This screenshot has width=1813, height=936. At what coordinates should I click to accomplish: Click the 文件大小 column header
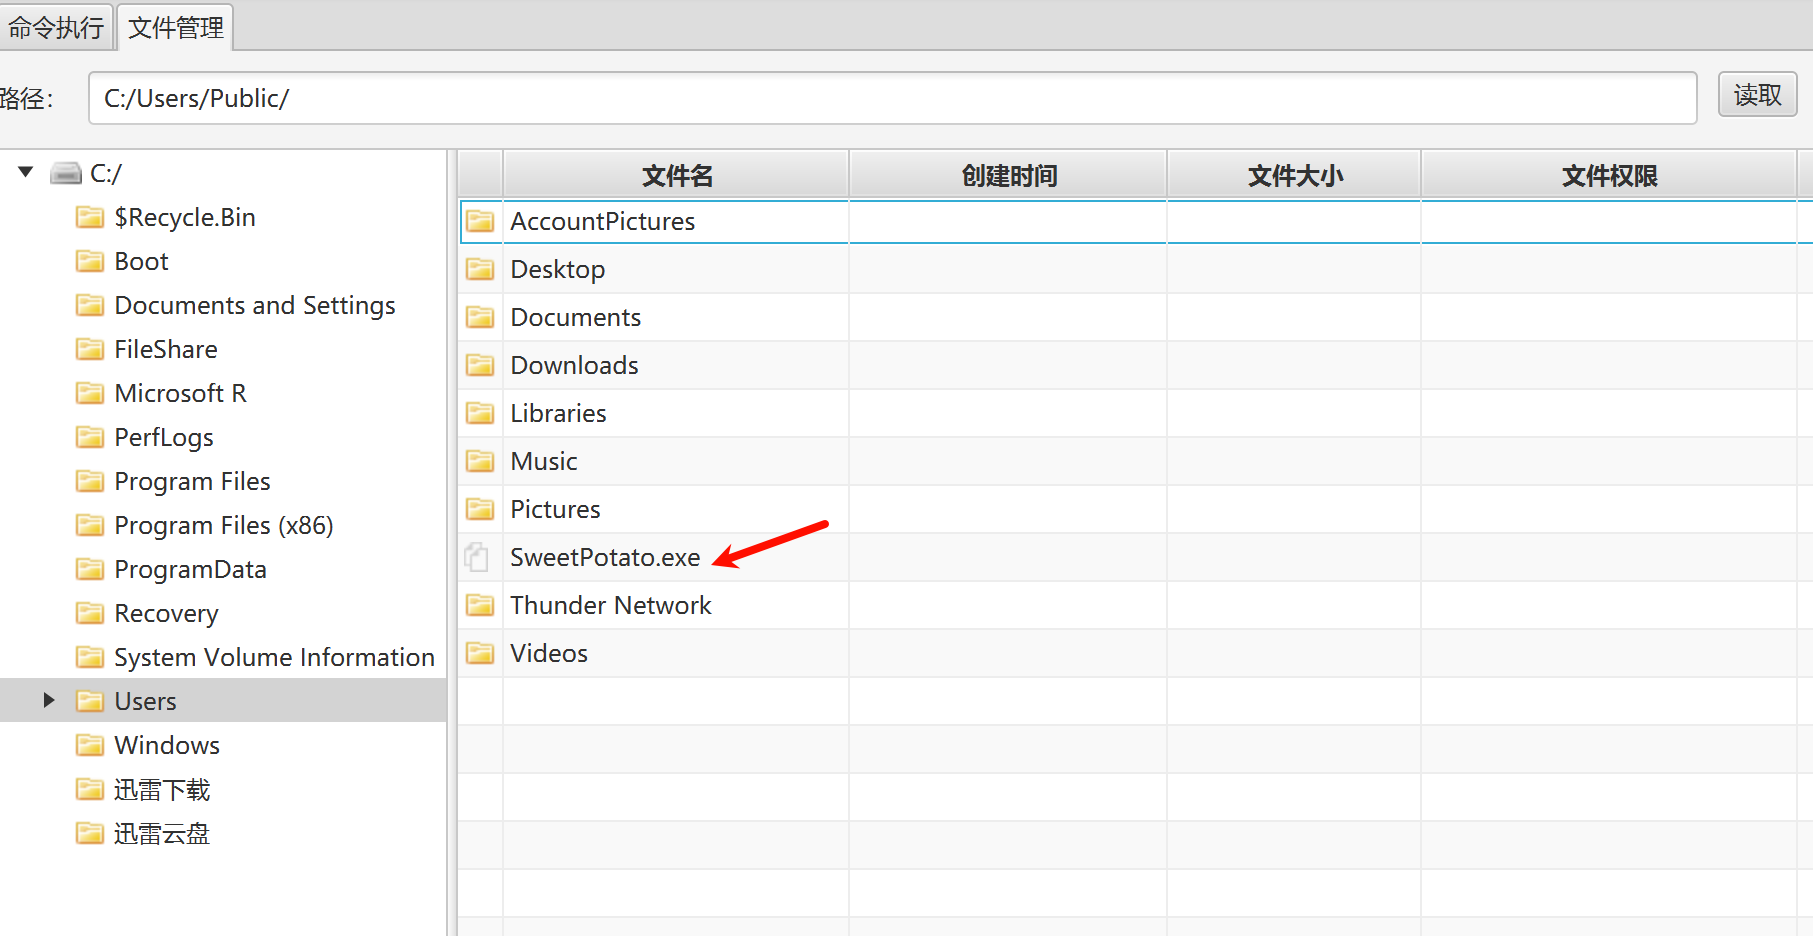(1294, 176)
